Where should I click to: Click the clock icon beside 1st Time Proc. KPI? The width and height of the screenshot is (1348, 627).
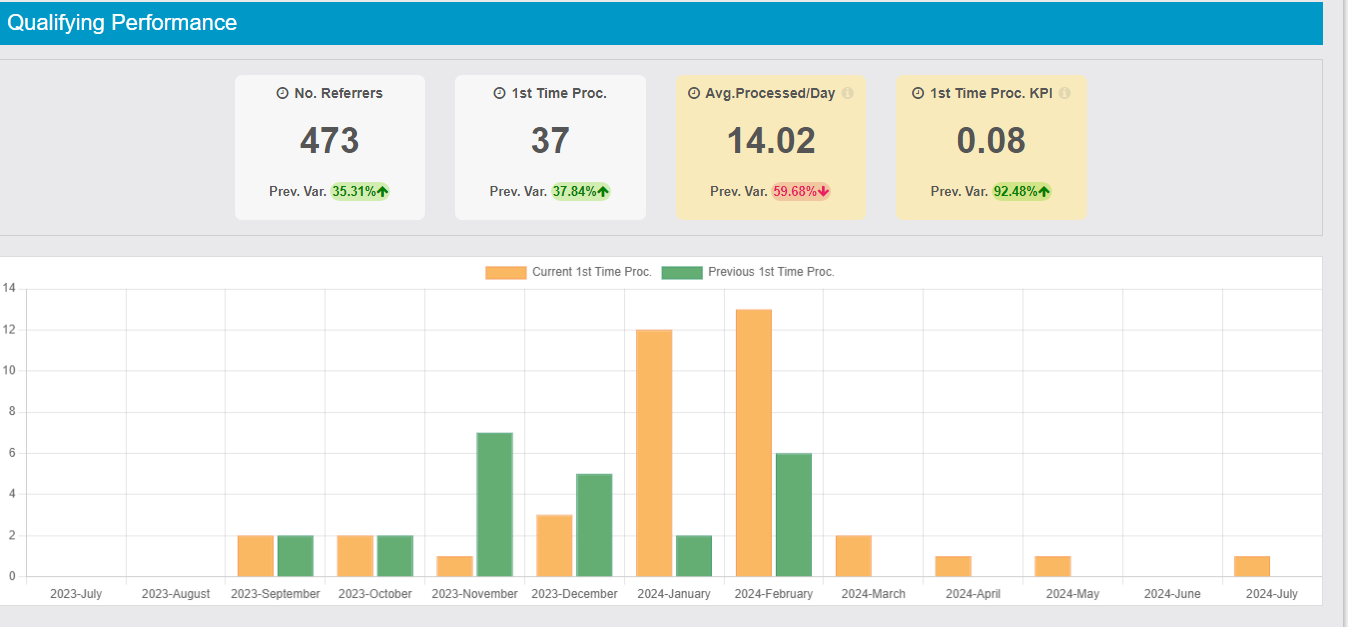[x=918, y=93]
